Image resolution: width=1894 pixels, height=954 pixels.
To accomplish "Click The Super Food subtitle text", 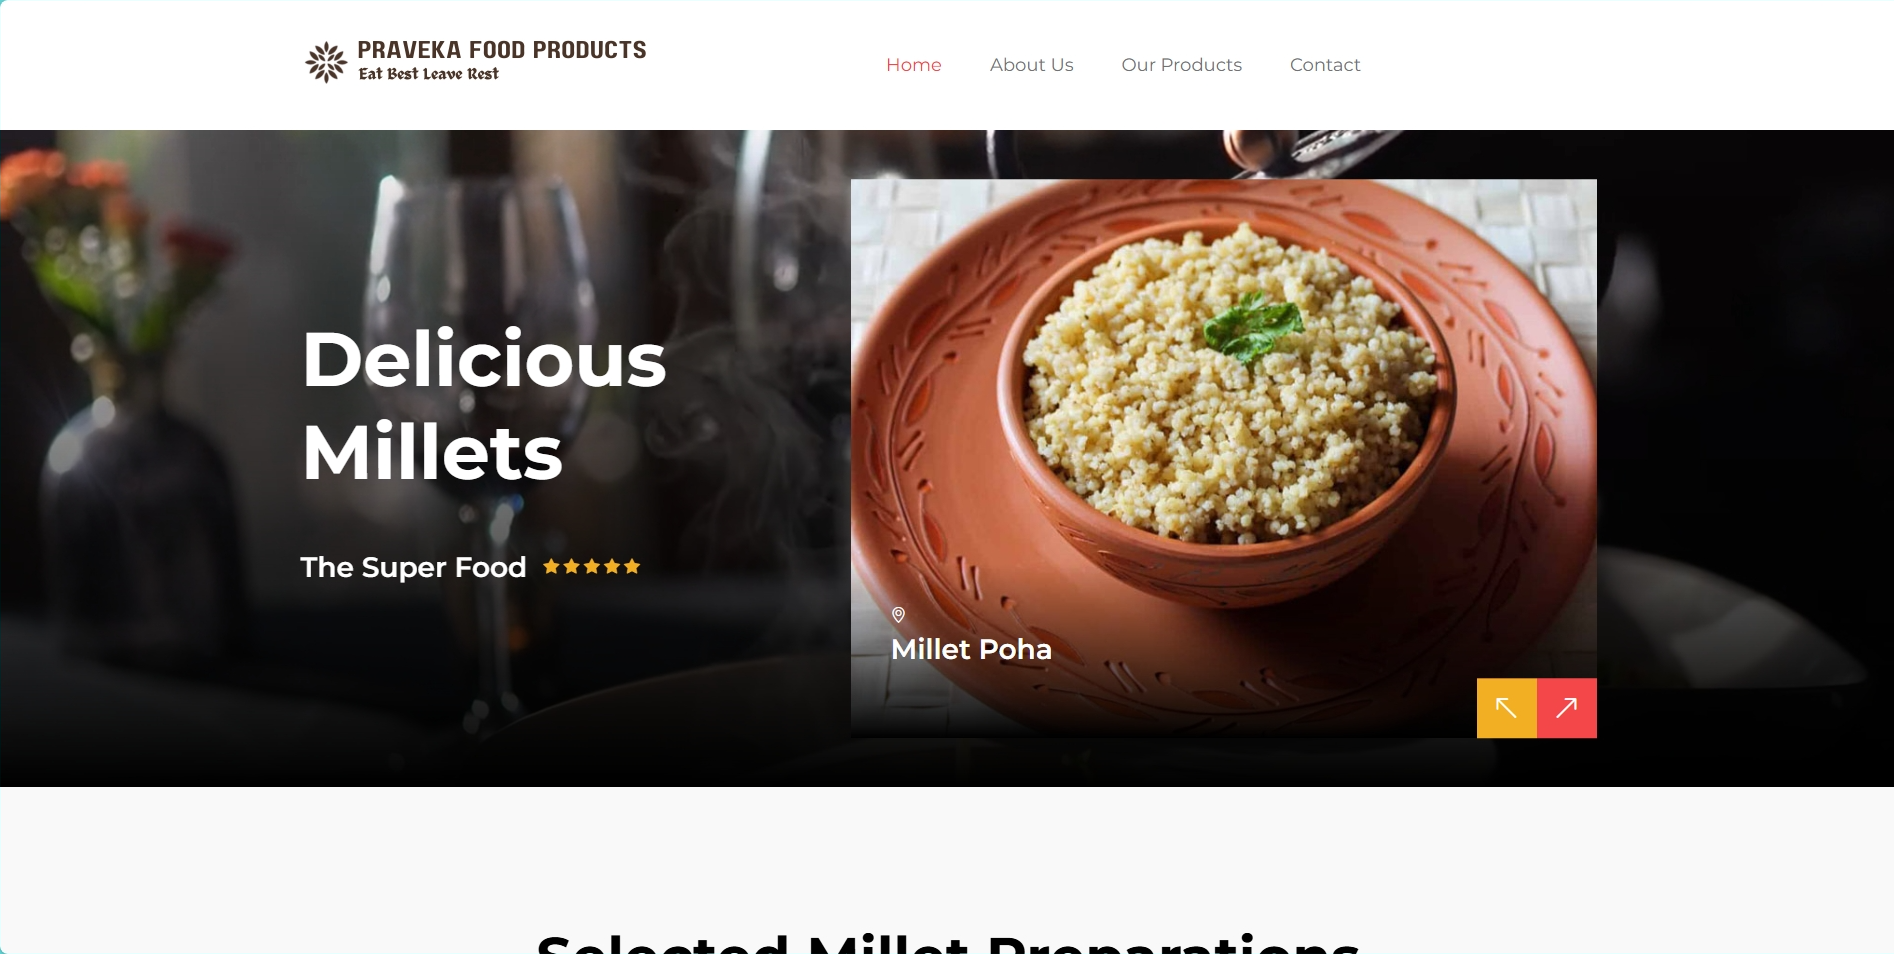I will [x=413, y=567].
